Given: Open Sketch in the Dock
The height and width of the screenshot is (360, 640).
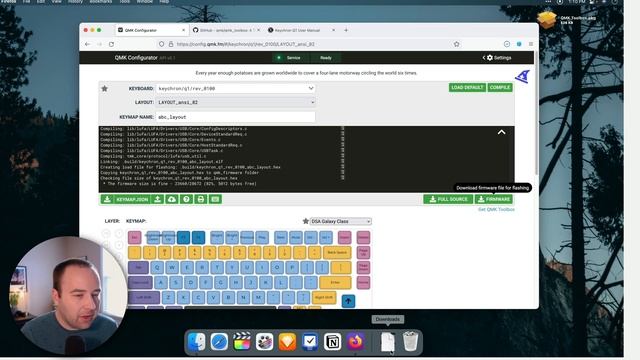Looking at the screenshot, I should 287,342.
